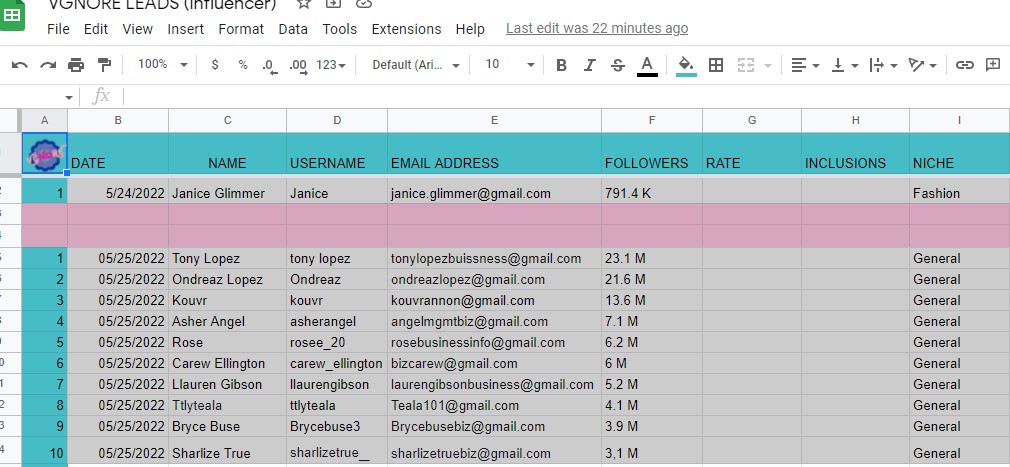Open the Default (Arial) font dropdown
This screenshot has width=1010, height=467.
[x=416, y=65]
